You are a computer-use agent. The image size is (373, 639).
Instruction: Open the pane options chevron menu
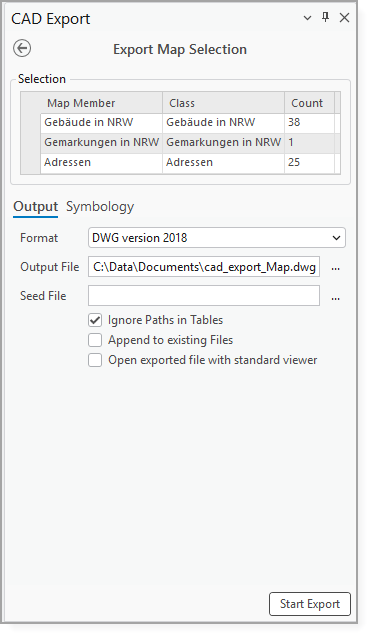307,18
